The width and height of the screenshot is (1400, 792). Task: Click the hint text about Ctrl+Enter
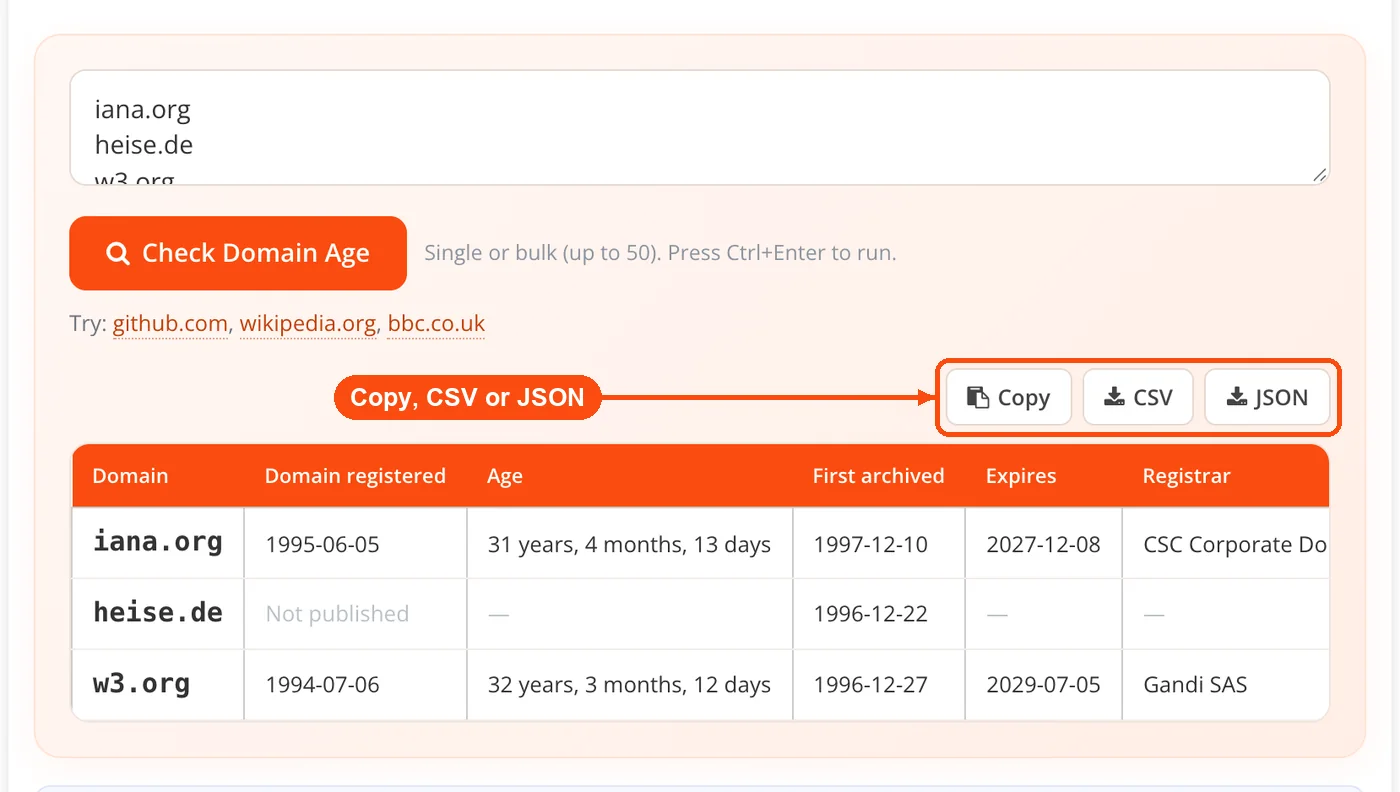tap(660, 253)
